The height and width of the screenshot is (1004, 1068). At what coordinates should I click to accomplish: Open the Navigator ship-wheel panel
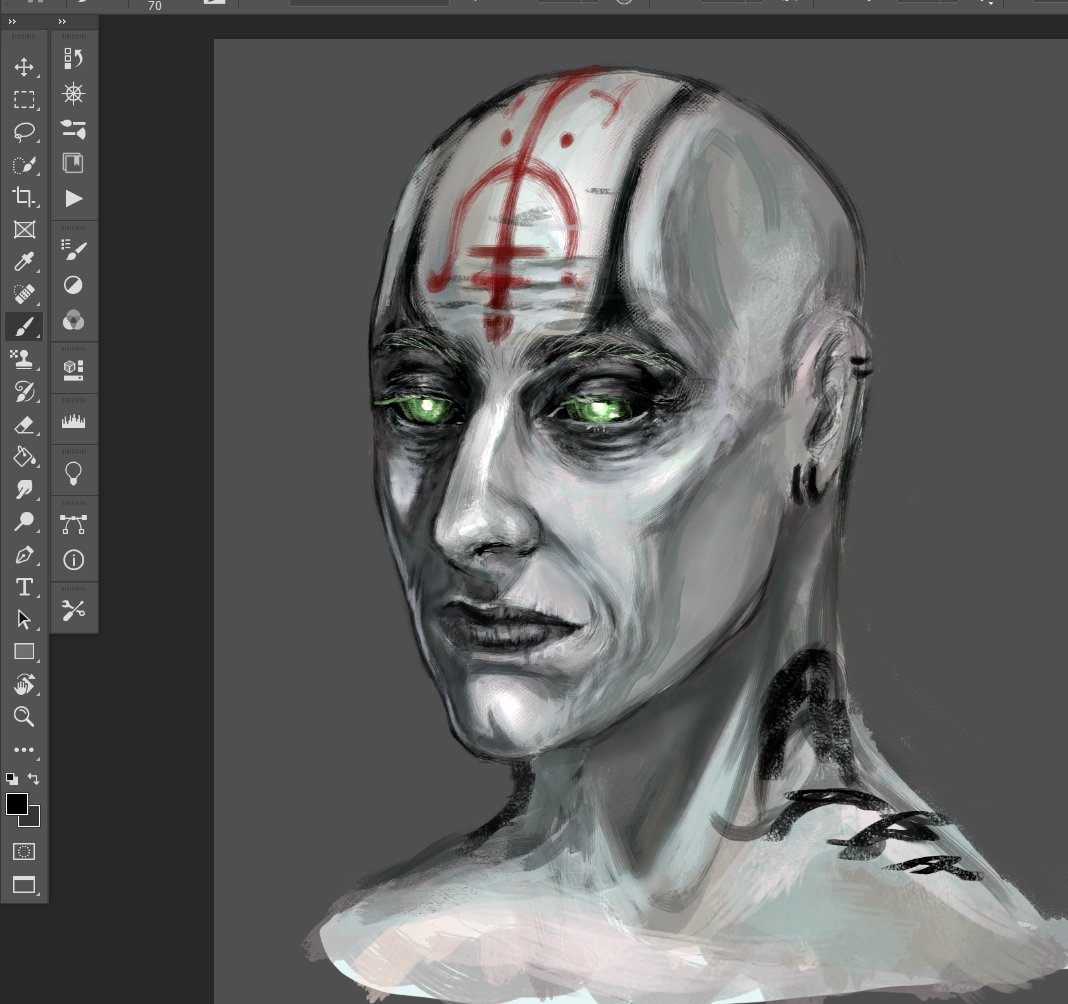[x=74, y=93]
